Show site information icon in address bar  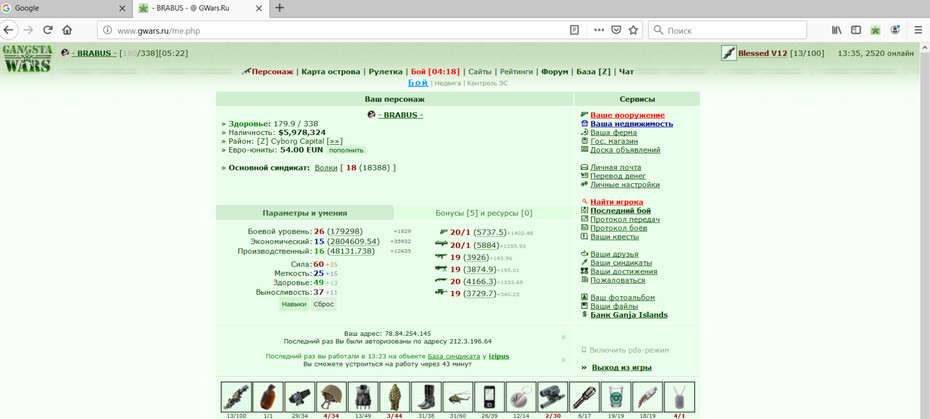click(107, 30)
